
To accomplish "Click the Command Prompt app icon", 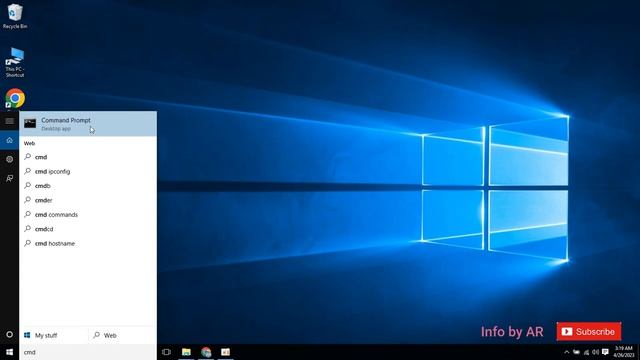I will [30, 123].
